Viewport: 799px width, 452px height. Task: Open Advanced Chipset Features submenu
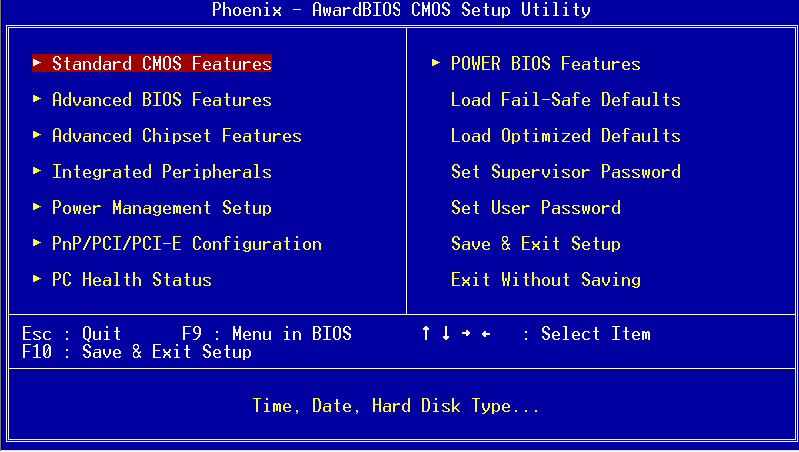[176, 136]
